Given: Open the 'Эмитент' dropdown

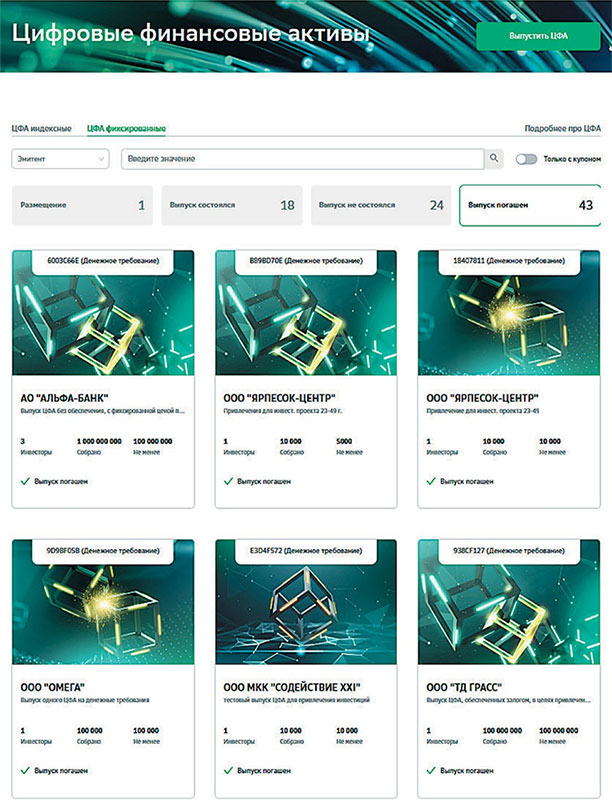Looking at the screenshot, I should (60, 159).
